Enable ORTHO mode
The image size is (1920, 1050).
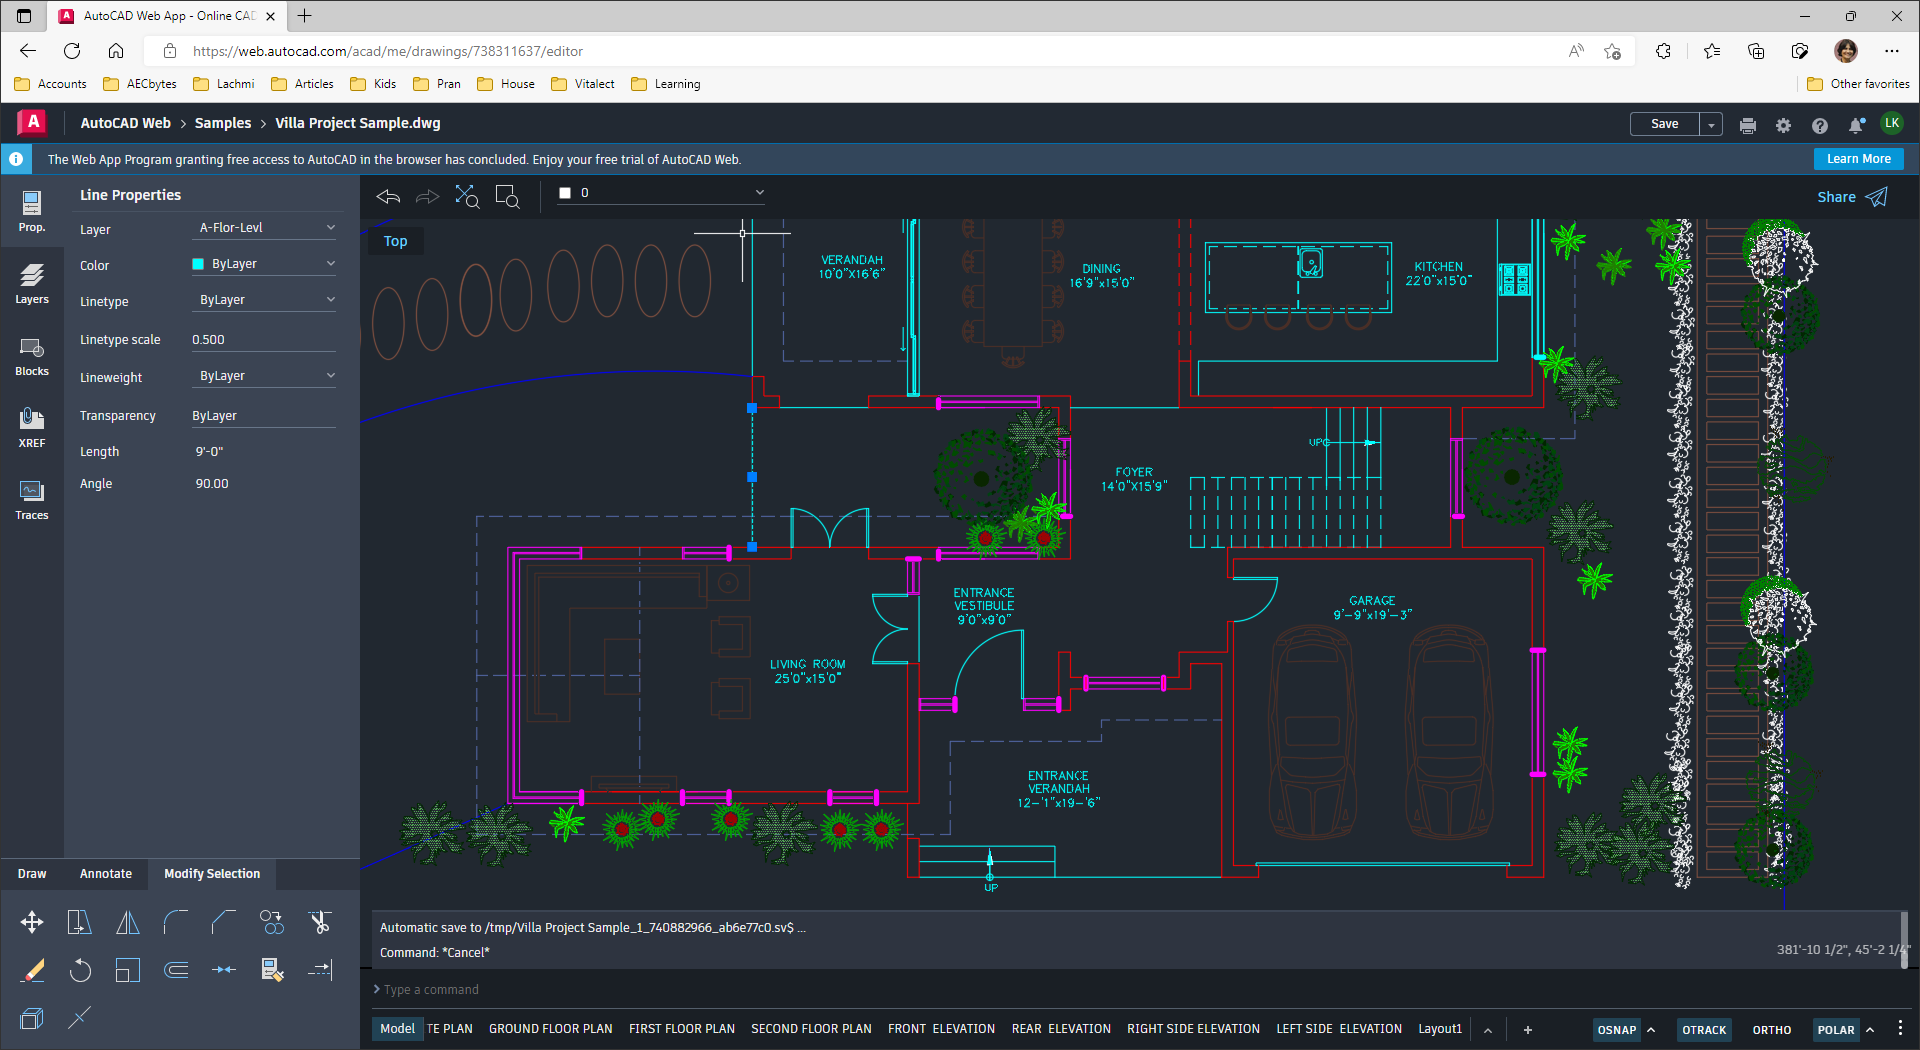(x=1771, y=1029)
